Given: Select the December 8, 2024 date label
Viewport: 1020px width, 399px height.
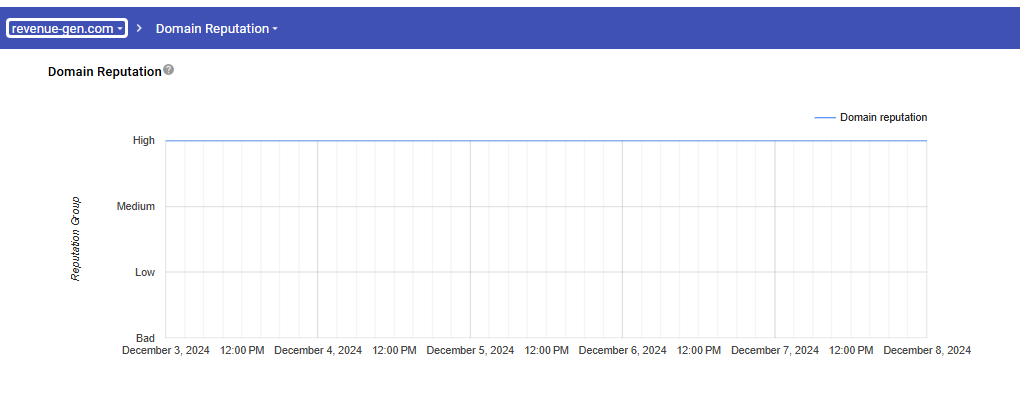Looking at the screenshot, I should (927, 350).
